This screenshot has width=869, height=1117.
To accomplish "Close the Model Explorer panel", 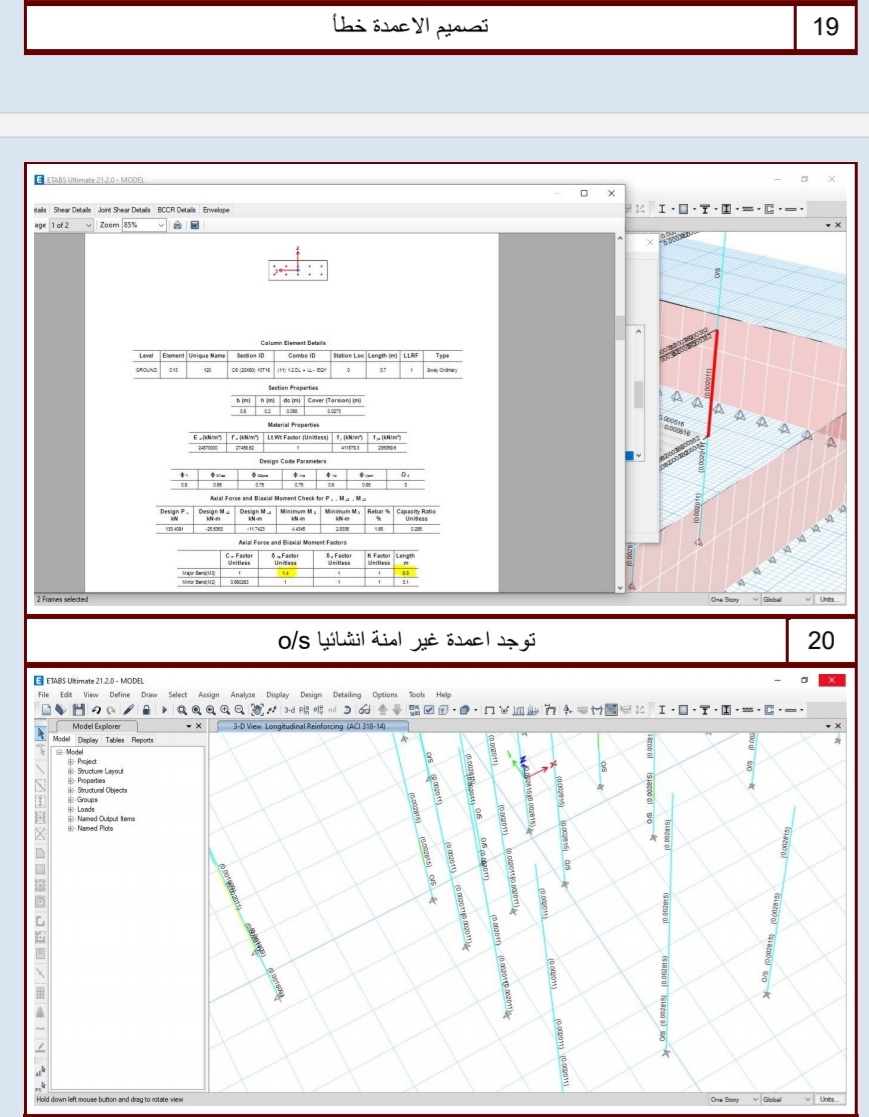I will [x=199, y=727].
